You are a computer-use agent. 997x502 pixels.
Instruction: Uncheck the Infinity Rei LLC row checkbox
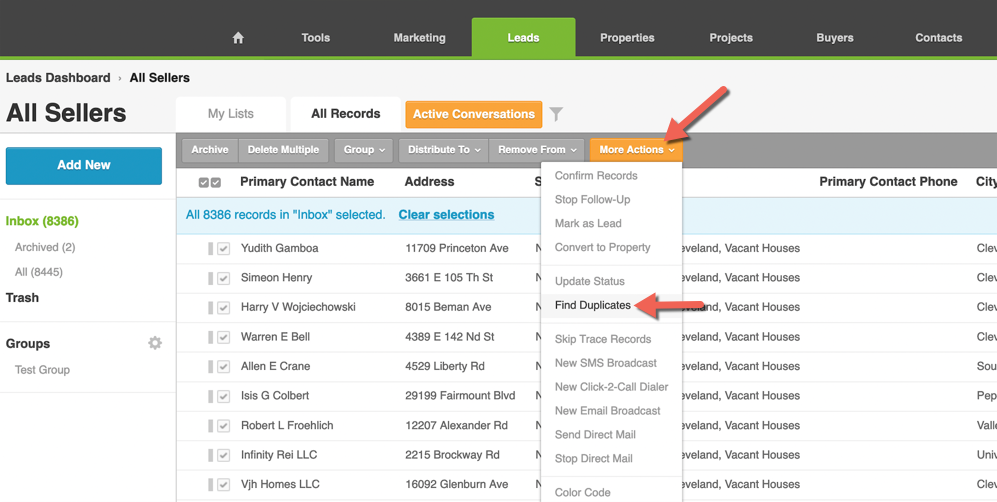(223, 455)
